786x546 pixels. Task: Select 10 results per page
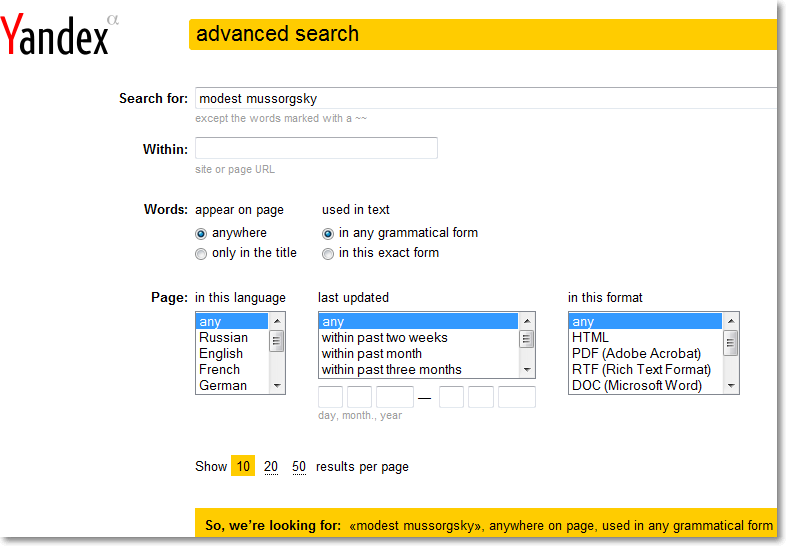243,467
